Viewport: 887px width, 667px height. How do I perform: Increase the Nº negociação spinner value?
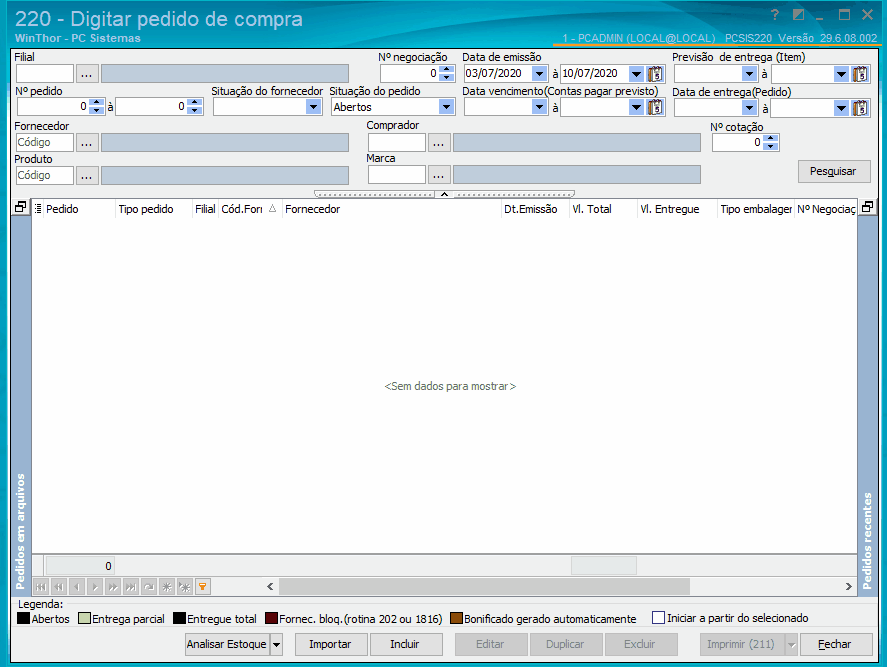pos(447,70)
